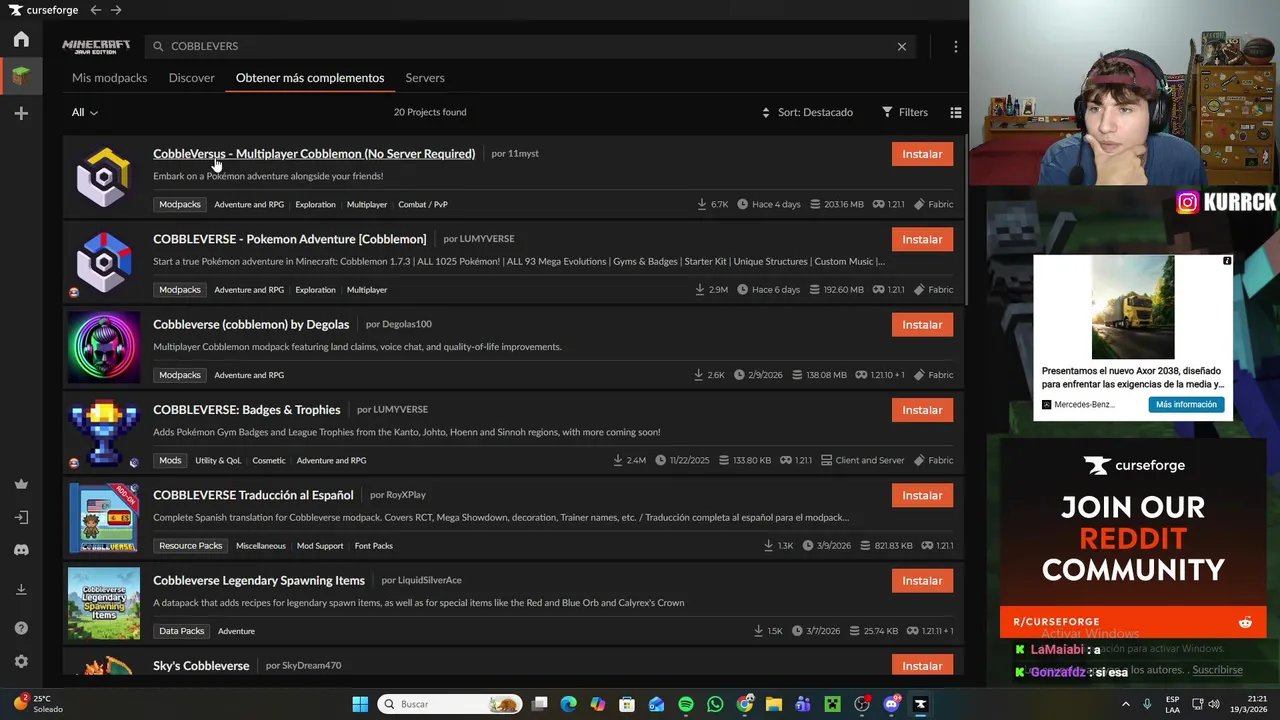Screen dimensions: 1280x720
Task: Open Cobbleverse Legendary Spawning Items title
Action: coord(259,580)
